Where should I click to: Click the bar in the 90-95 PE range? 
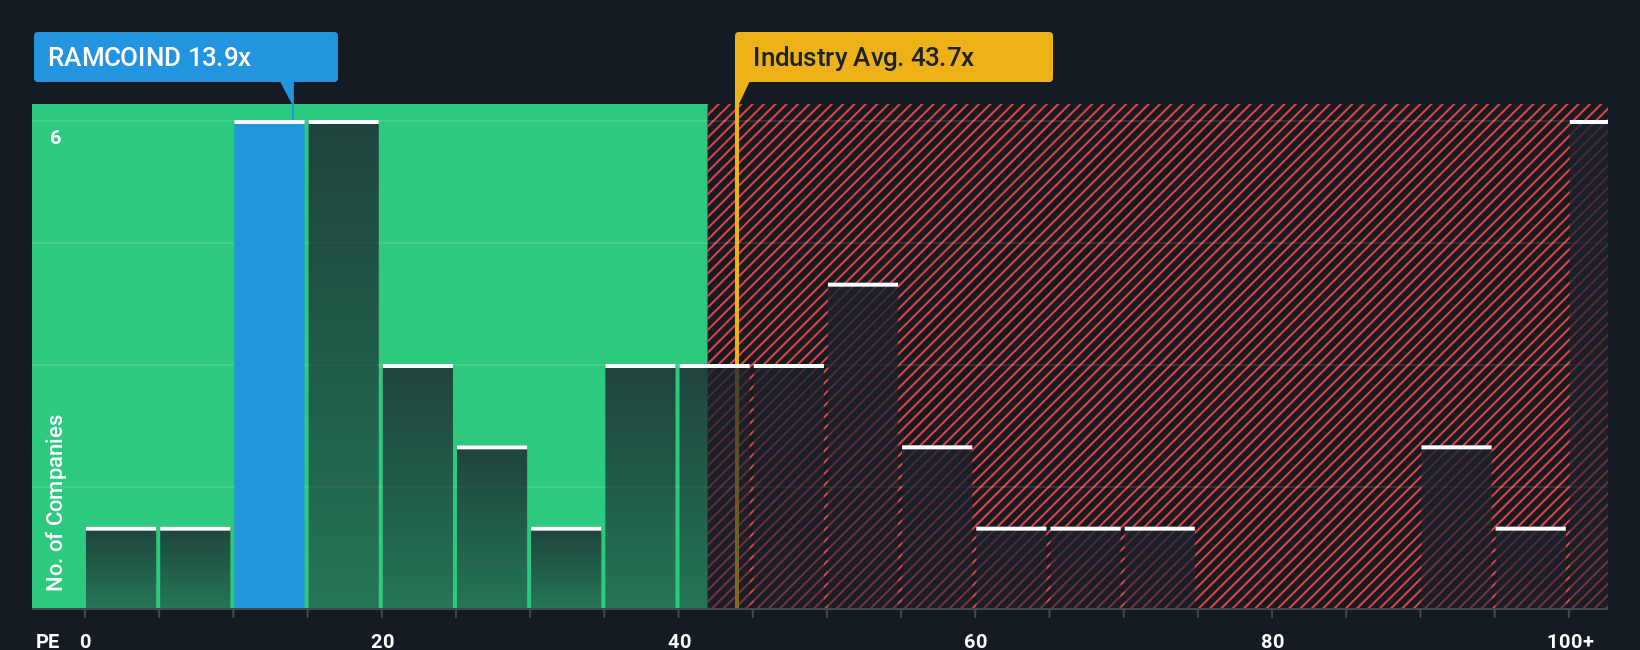coord(1456,527)
